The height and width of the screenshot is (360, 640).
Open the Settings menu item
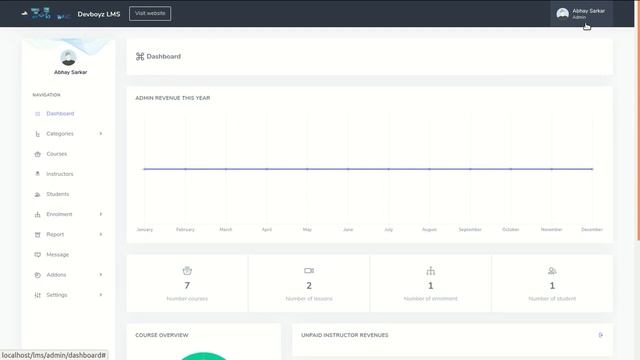[x=57, y=295]
